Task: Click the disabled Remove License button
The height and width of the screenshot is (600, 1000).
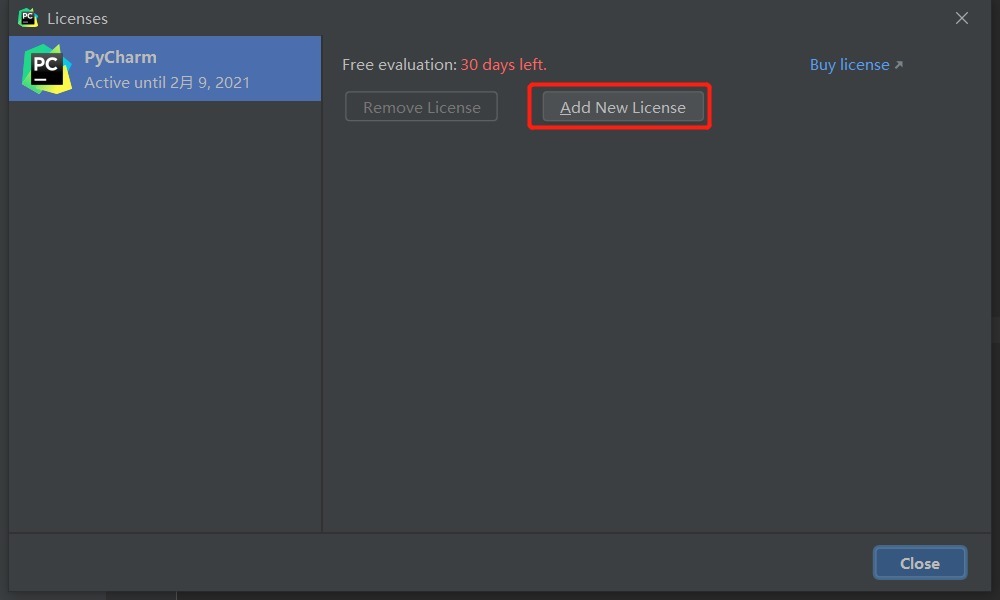Action: click(x=421, y=106)
